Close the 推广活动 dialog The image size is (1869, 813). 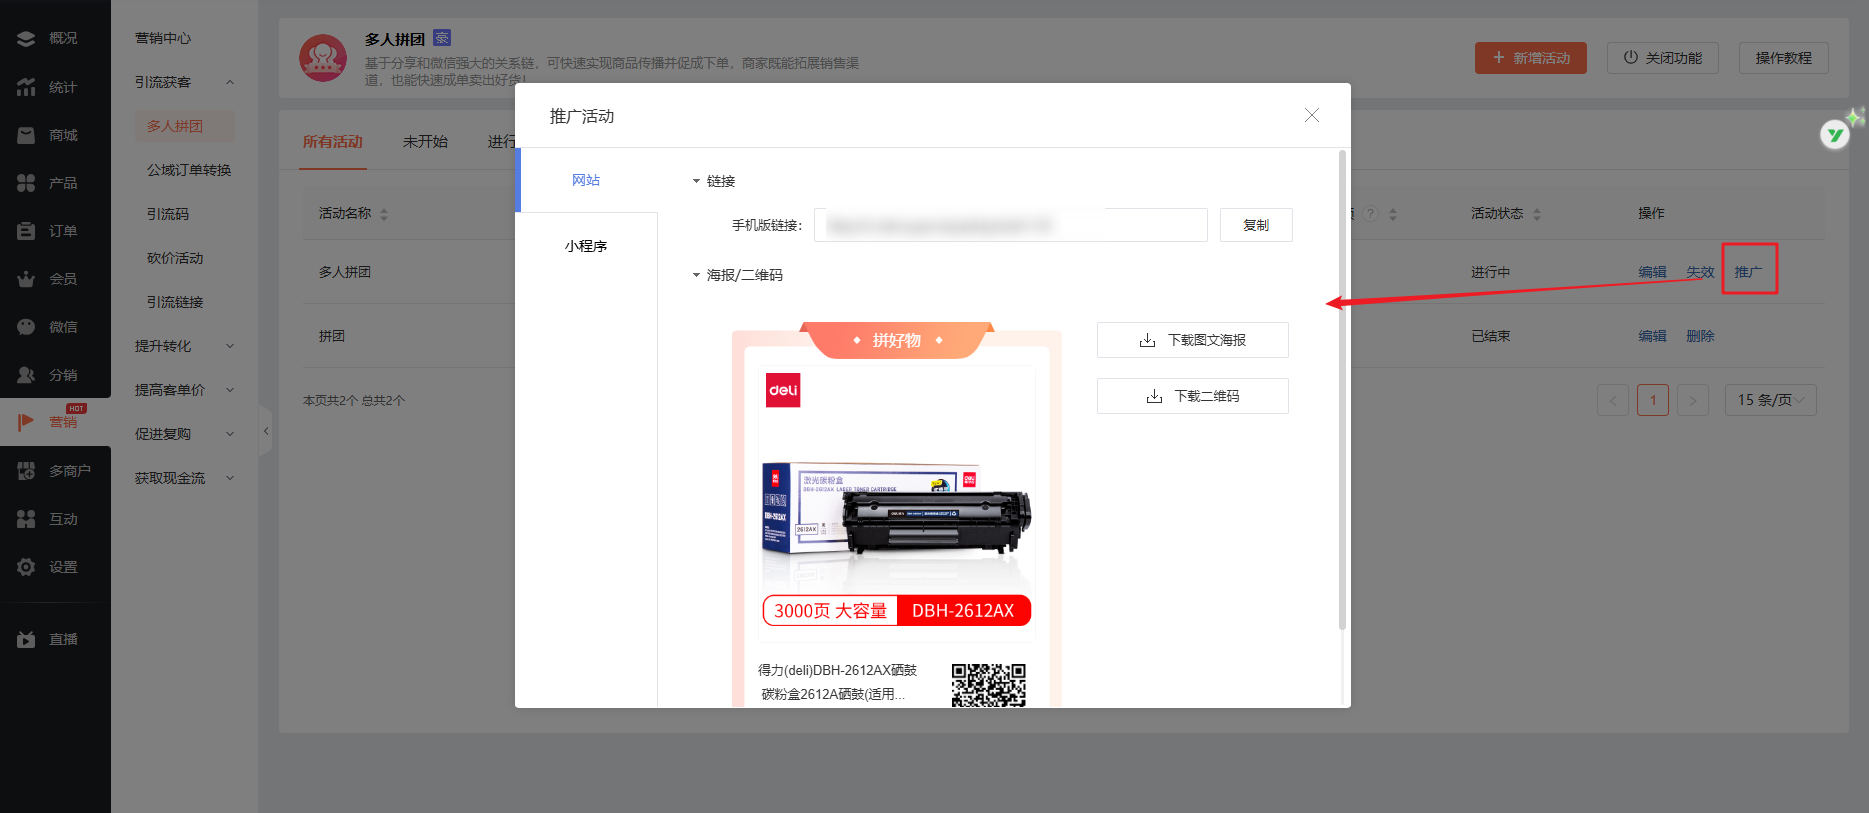1311,116
